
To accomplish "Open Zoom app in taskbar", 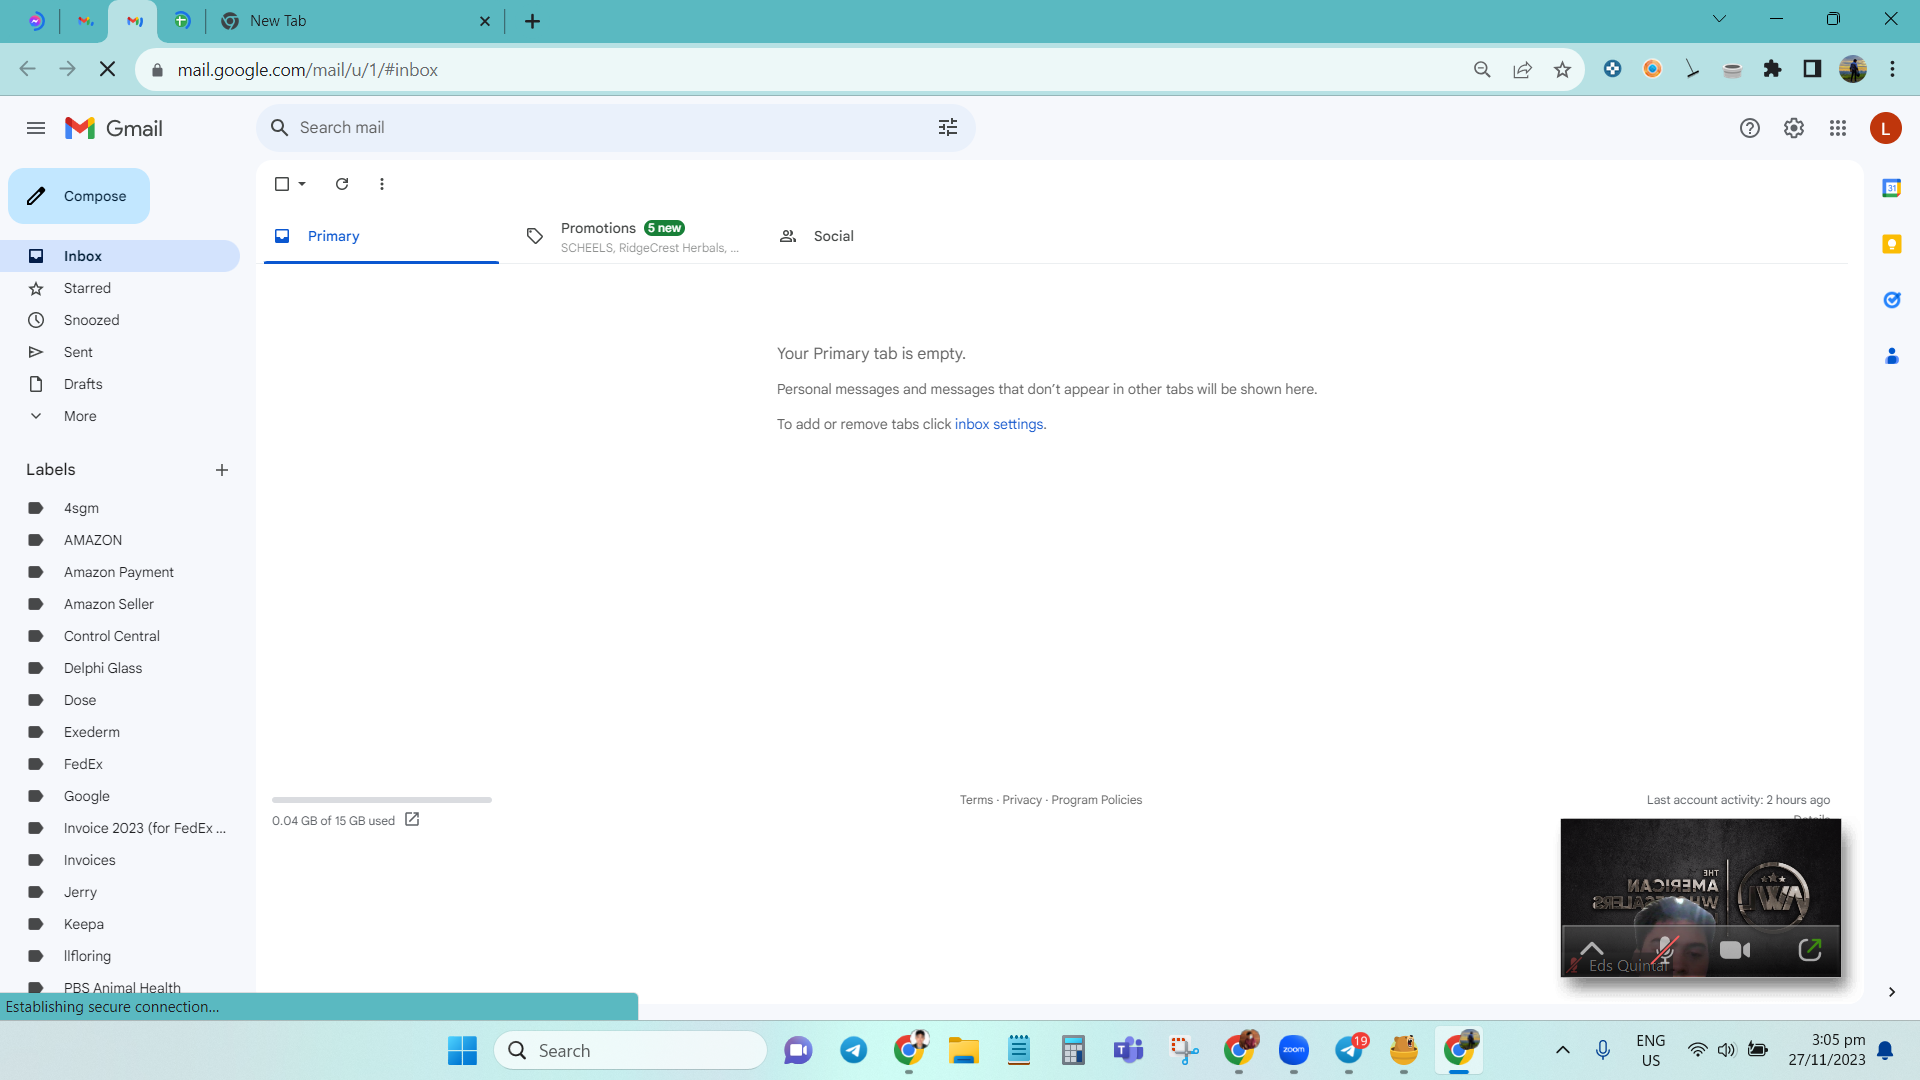I will point(1293,1050).
